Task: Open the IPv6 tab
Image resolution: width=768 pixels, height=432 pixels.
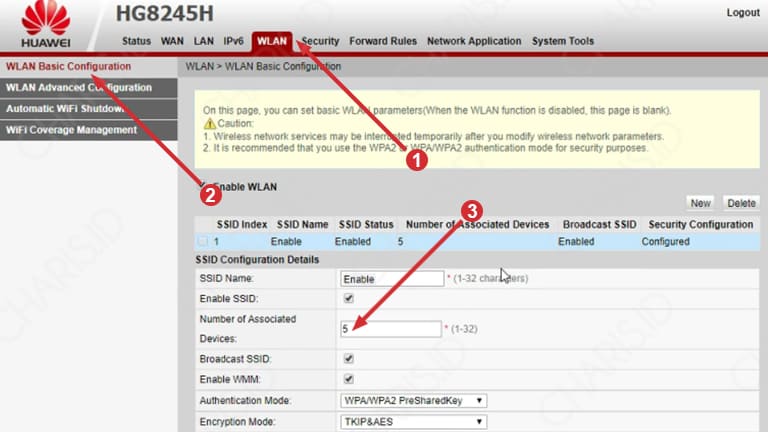Action: [233, 41]
